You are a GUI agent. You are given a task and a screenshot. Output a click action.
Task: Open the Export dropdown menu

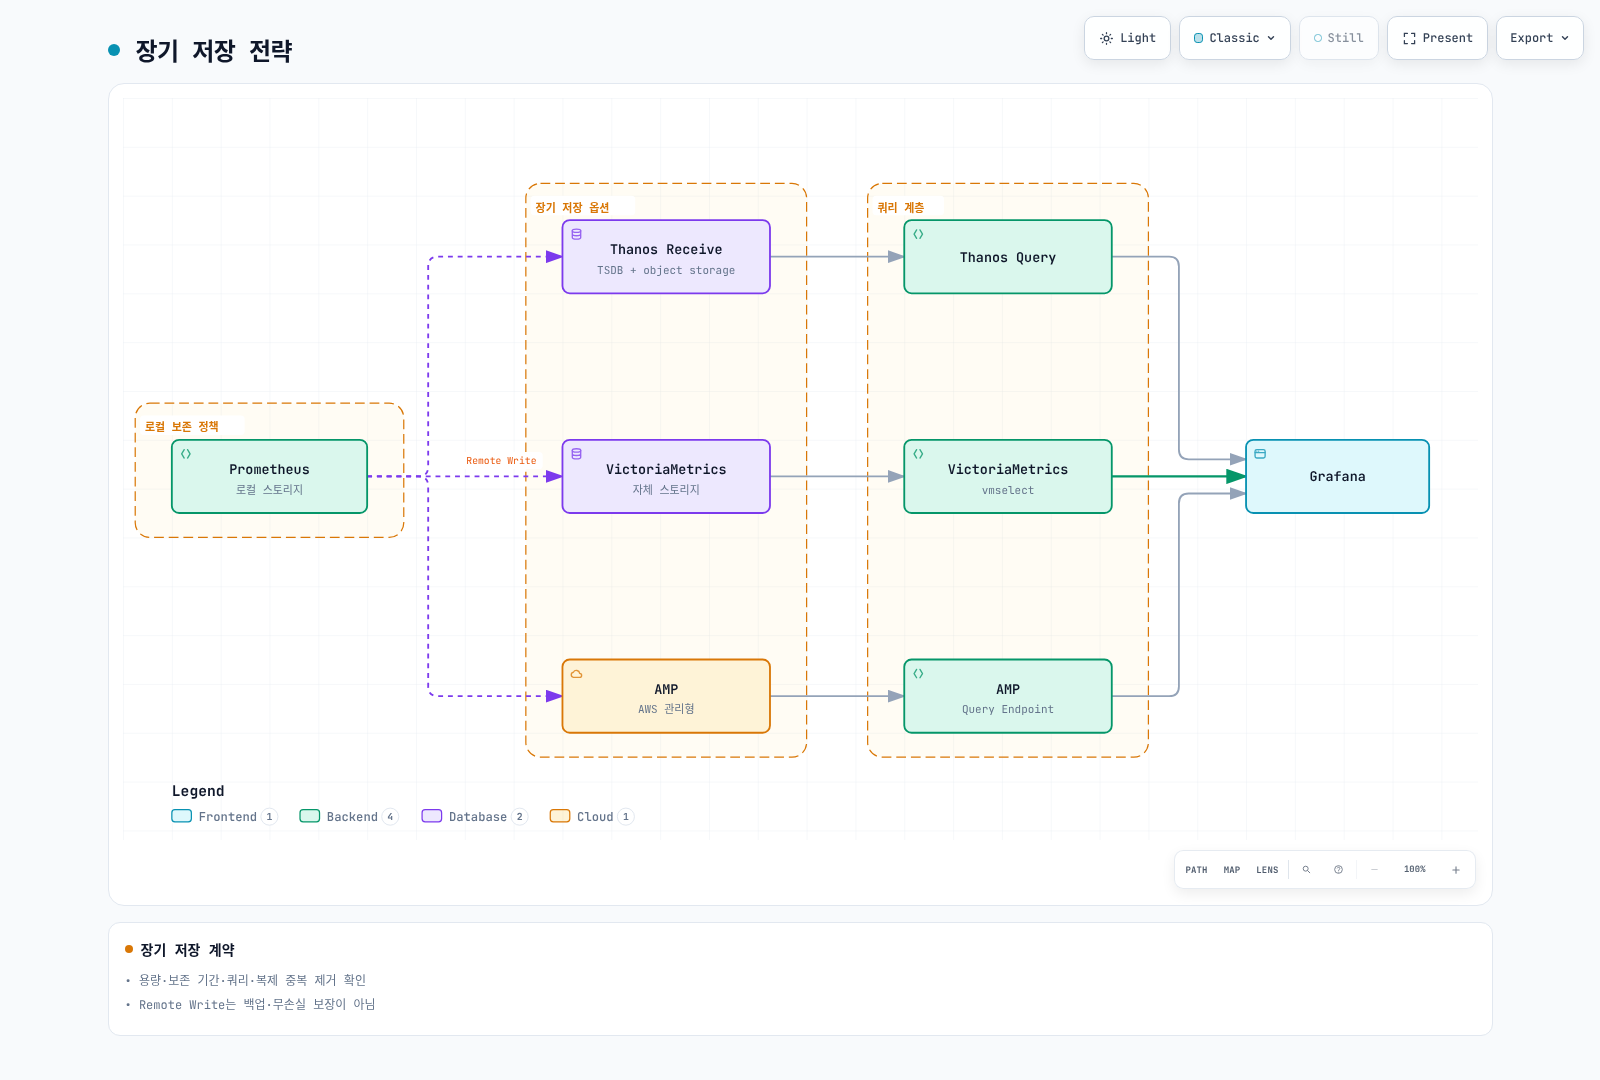coord(1539,38)
